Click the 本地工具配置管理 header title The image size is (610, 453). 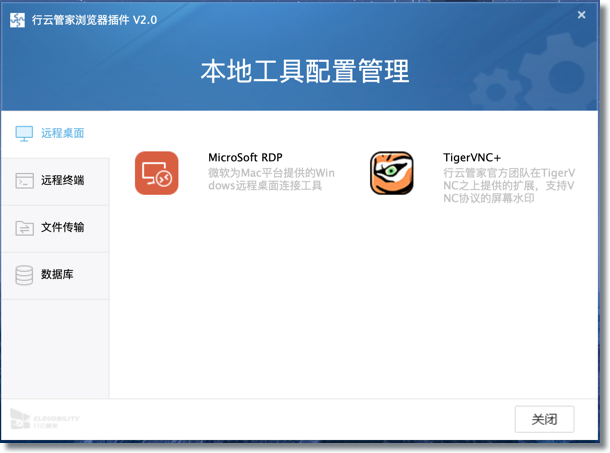[305, 72]
